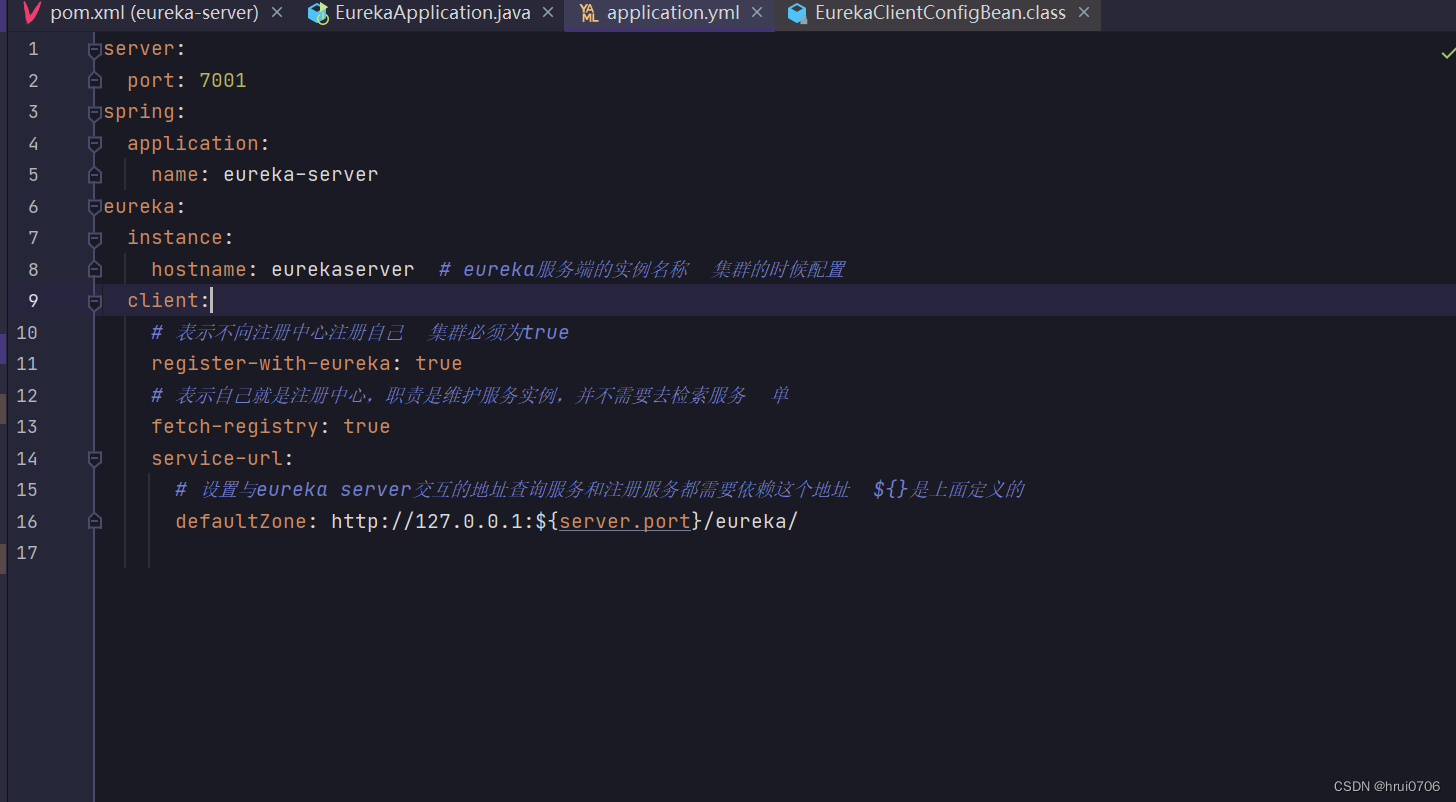Close the EurekaClientConfigBean.class tab
The width and height of the screenshot is (1456, 802).
pyautogui.click(x=1083, y=13)
